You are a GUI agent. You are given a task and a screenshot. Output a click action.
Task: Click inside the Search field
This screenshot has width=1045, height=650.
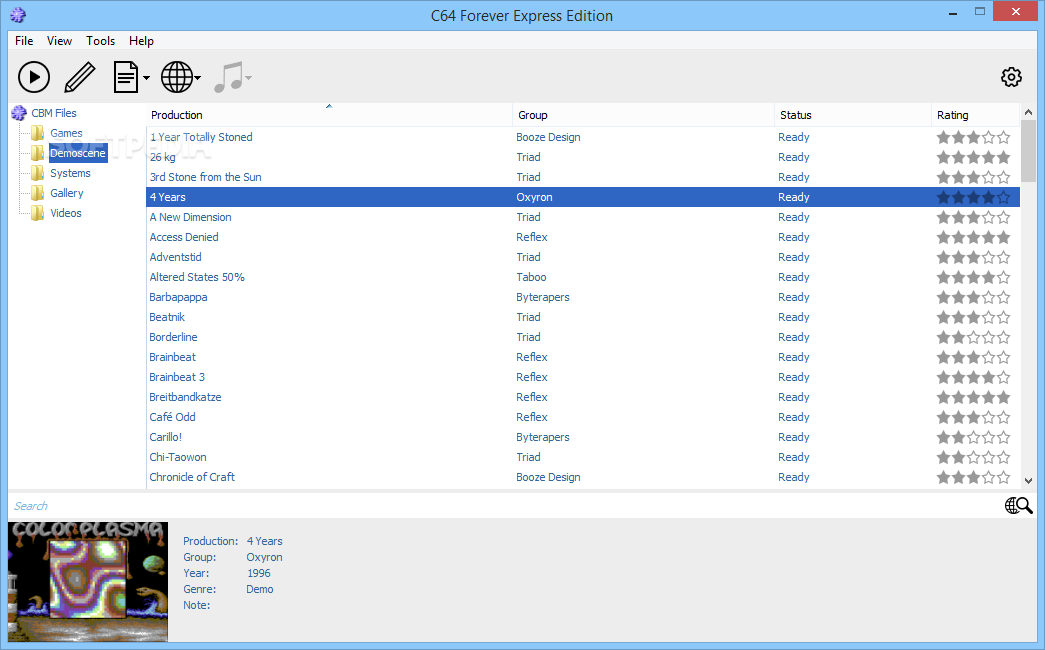(x=503, y=506)
